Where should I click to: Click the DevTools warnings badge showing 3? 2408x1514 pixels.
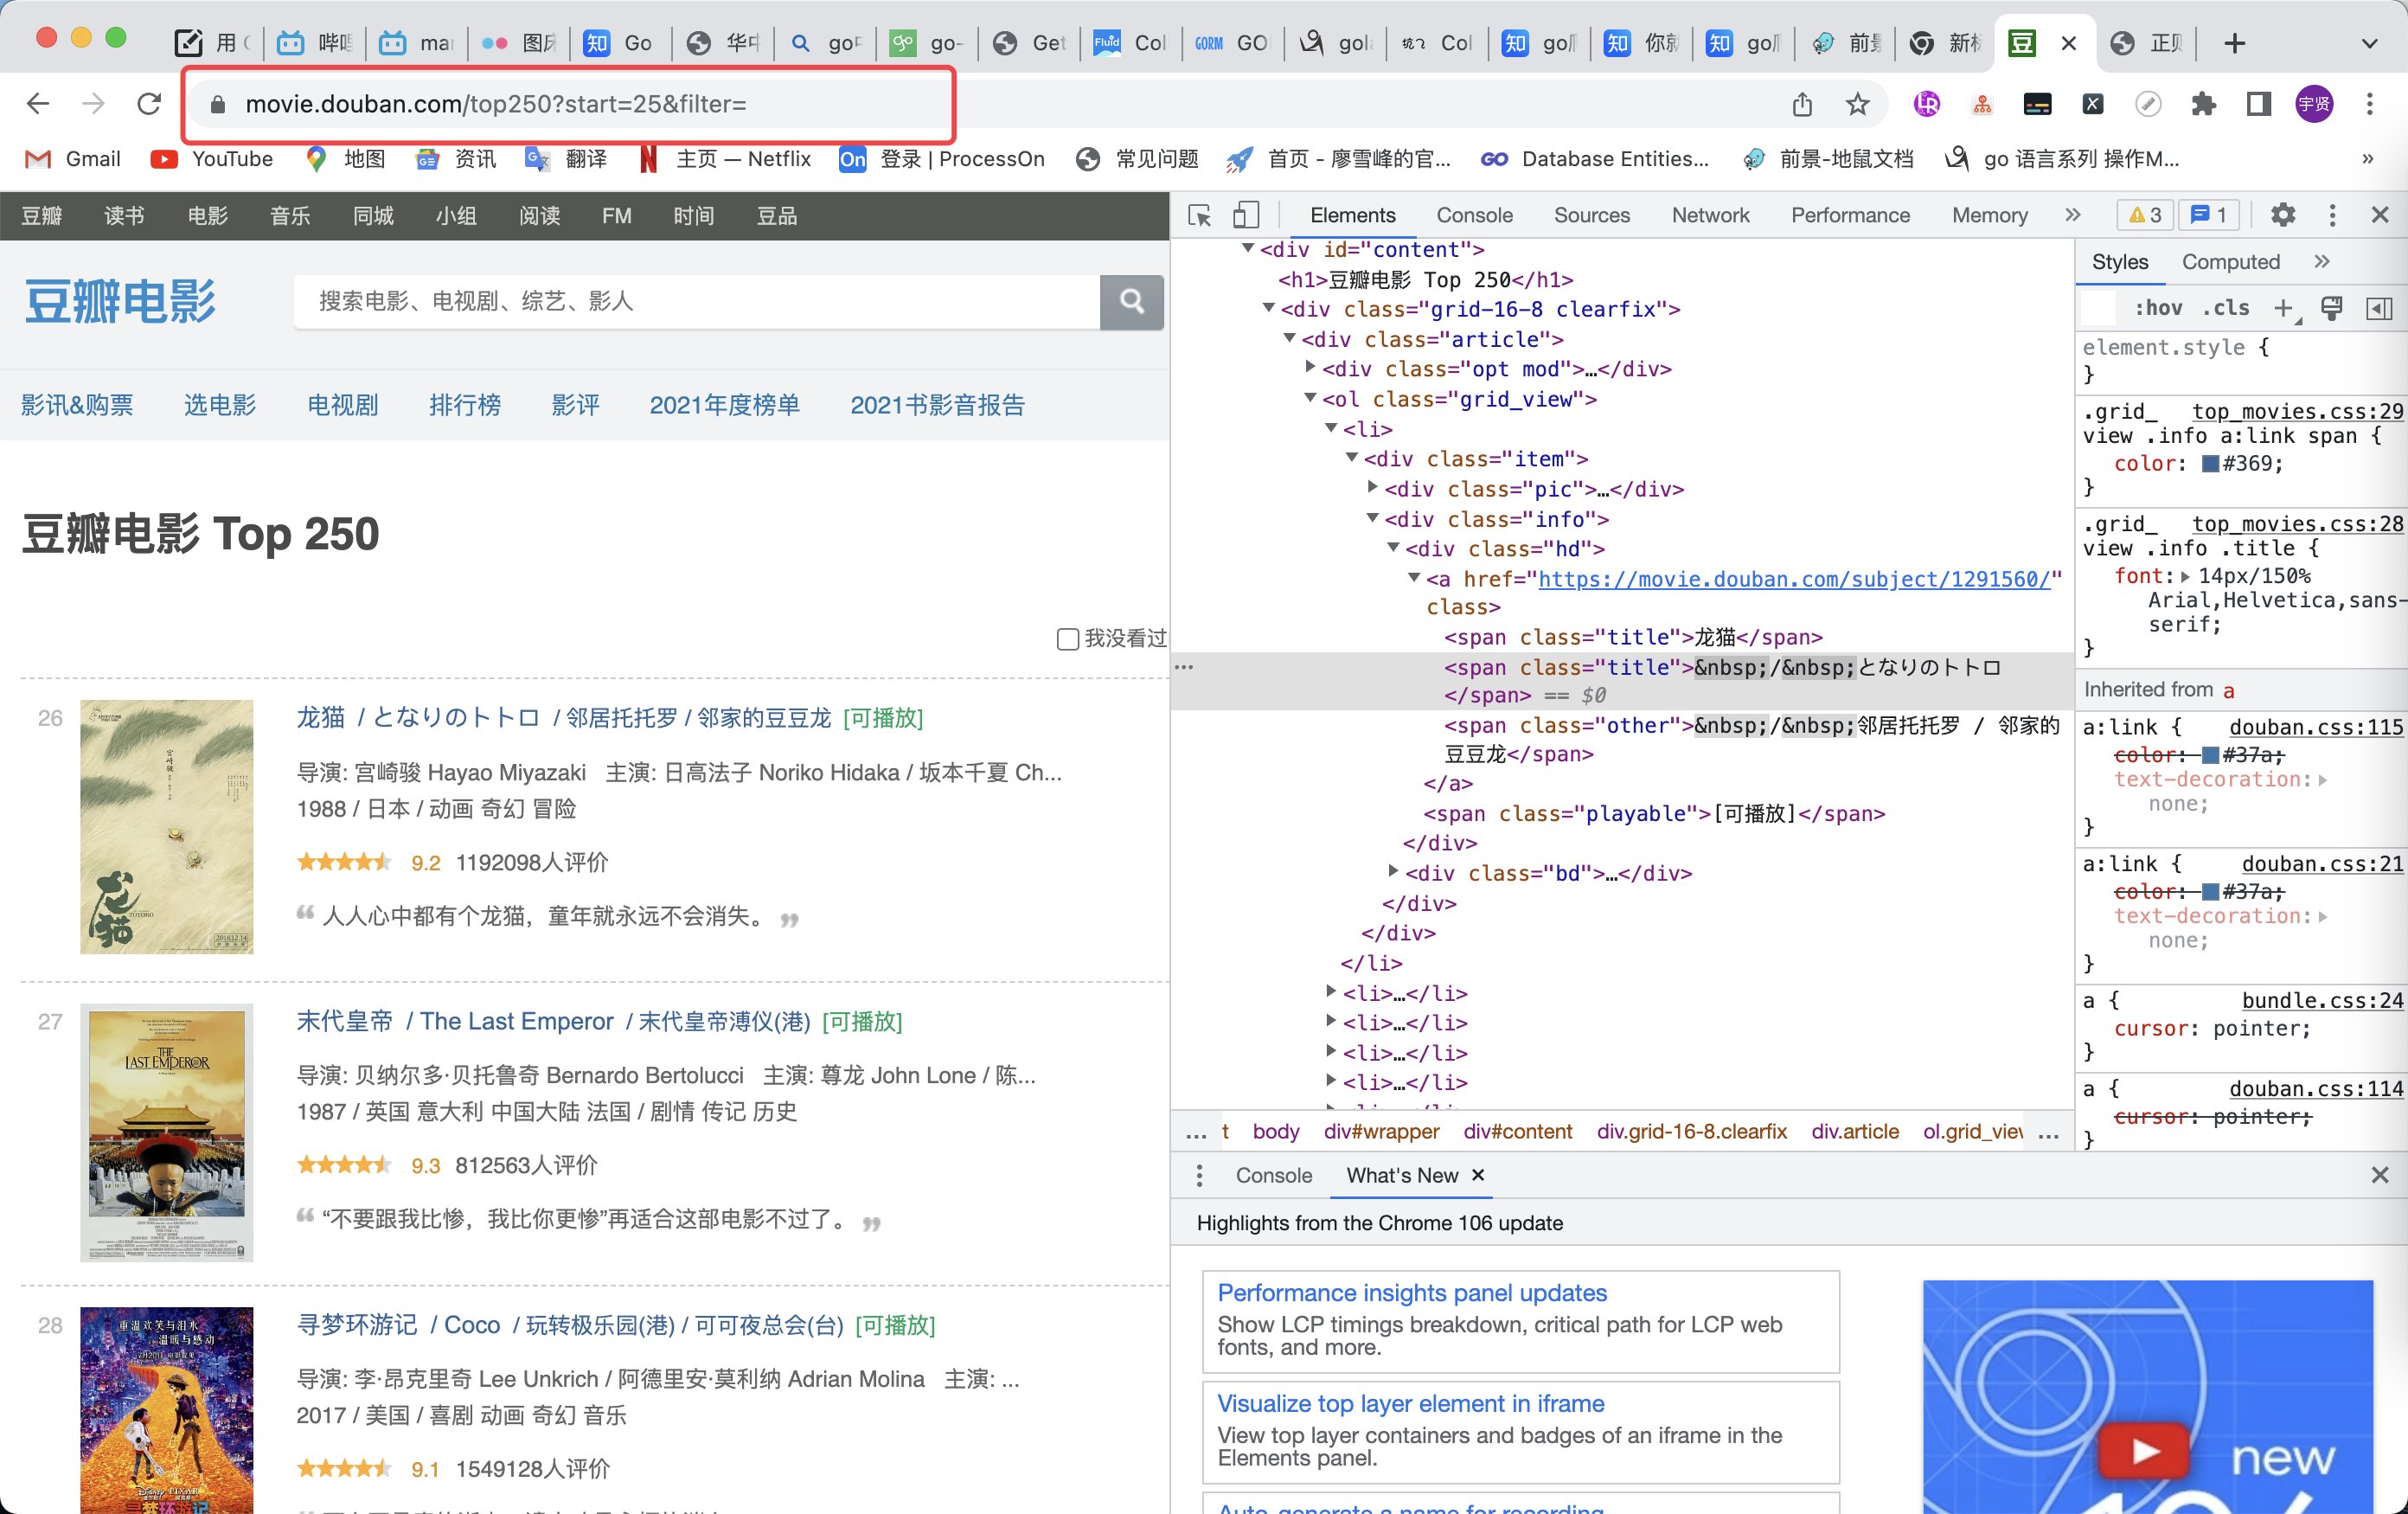point(2145,215)
